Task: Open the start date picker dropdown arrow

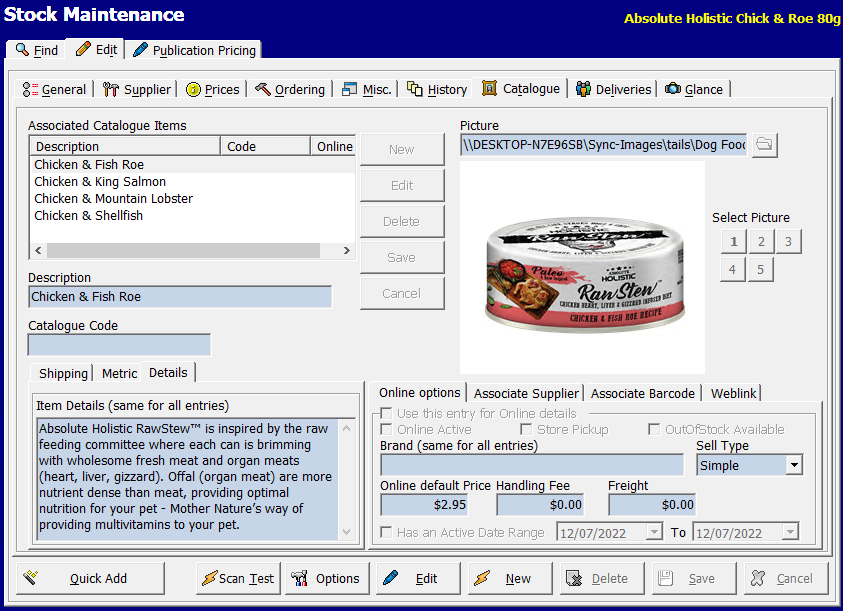Action: [x=653, y=533]
